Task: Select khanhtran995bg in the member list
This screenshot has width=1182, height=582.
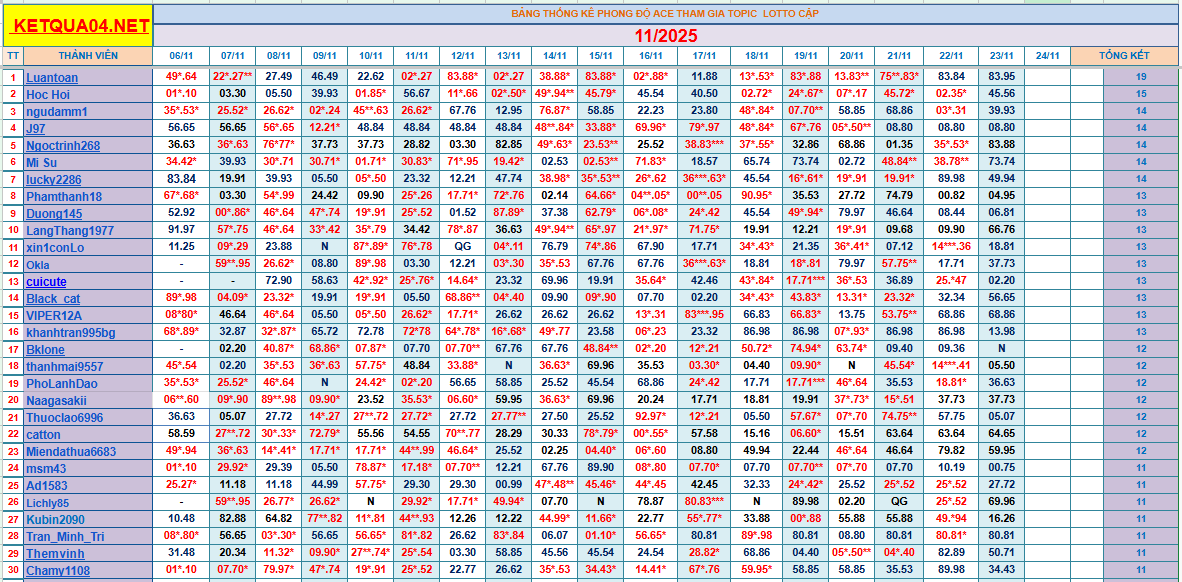Action: tap(71, 332)
